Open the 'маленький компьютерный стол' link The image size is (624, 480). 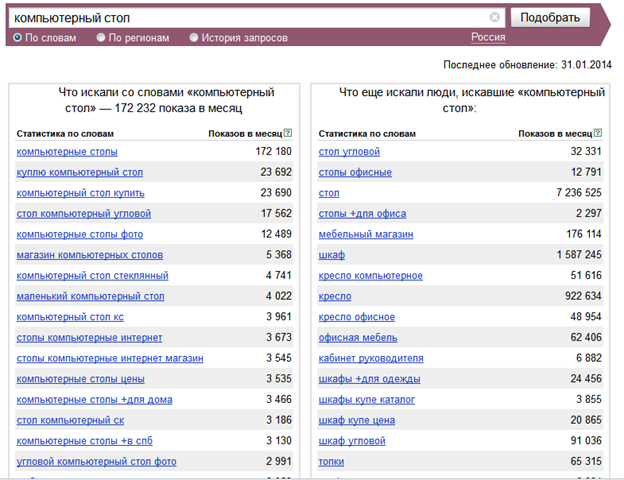tap(90, 297)
